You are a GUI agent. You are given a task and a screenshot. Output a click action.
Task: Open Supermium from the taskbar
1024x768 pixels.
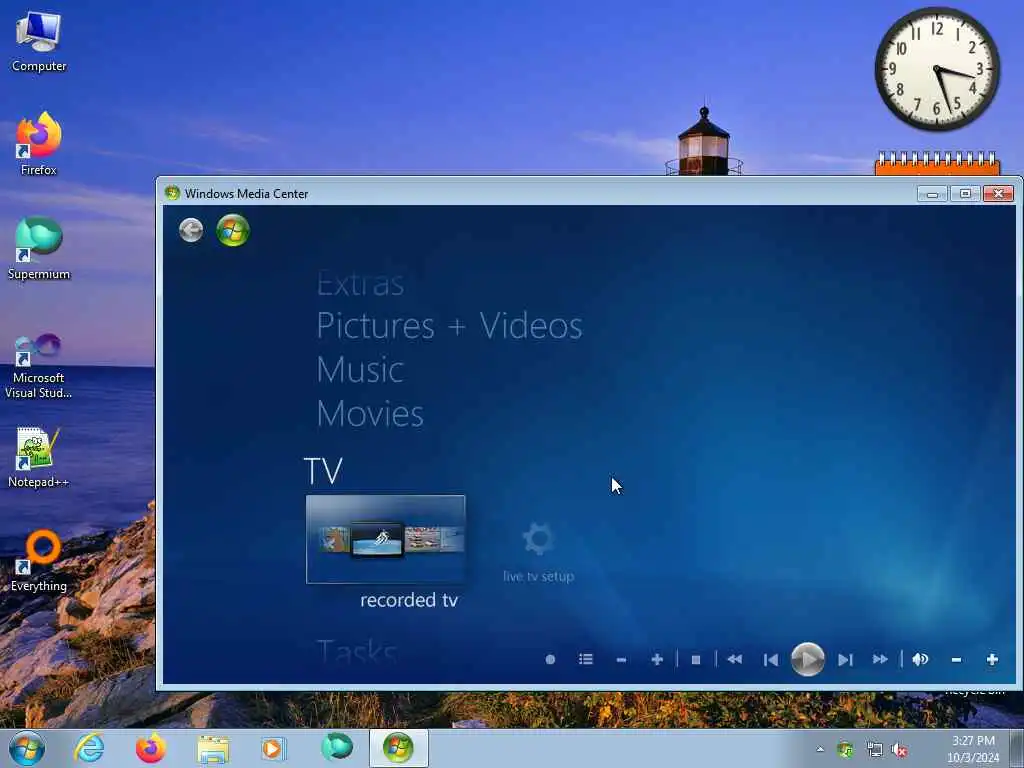click(337, 748)
